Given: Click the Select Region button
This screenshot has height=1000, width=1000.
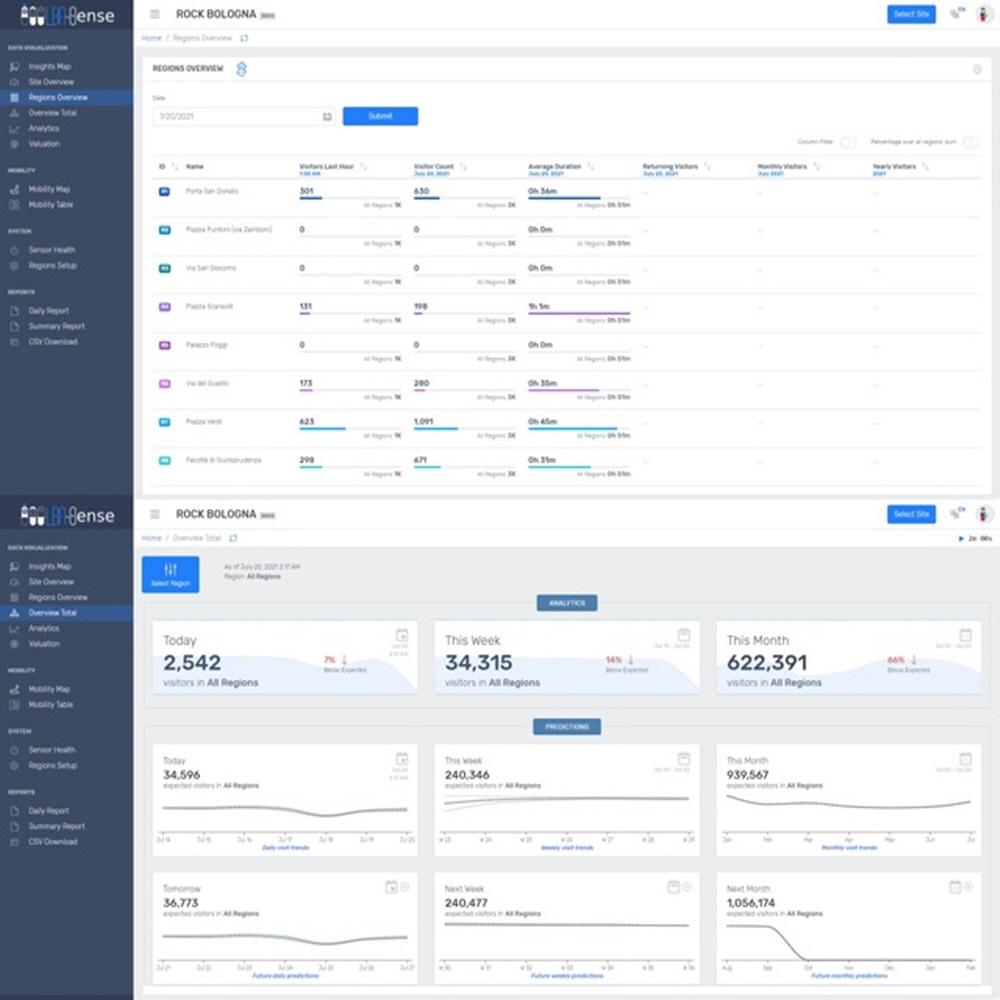Looking at the screenshot, I should tap(171, 574).
